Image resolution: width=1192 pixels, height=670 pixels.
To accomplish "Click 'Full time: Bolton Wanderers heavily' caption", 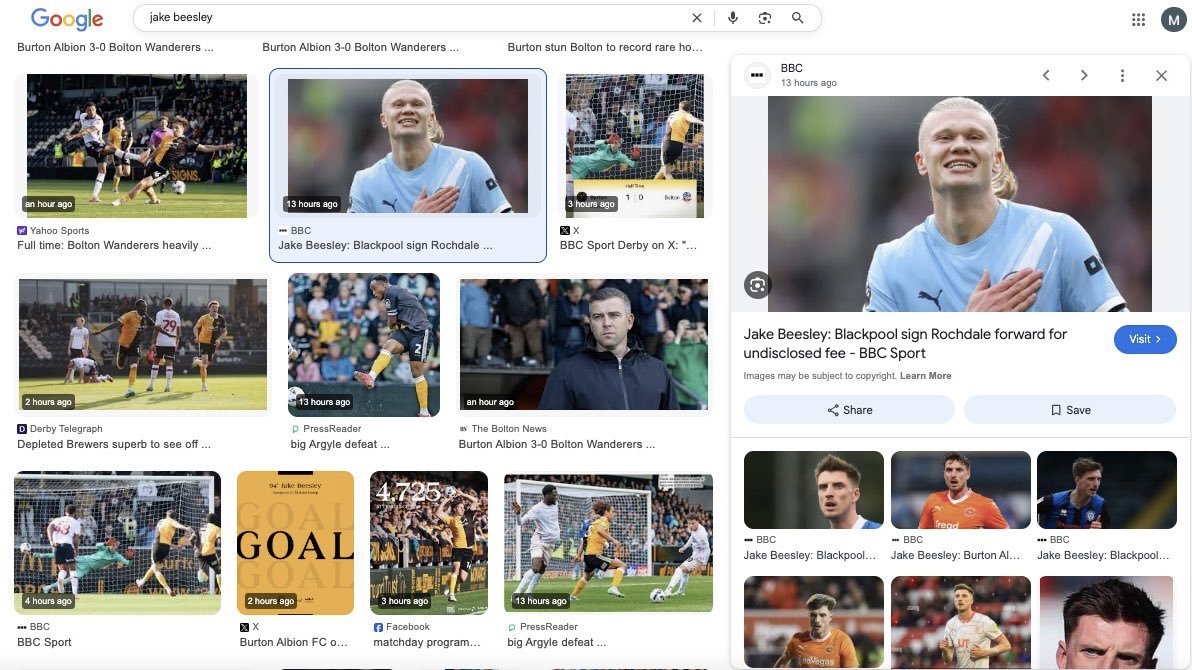I will 114,245.
